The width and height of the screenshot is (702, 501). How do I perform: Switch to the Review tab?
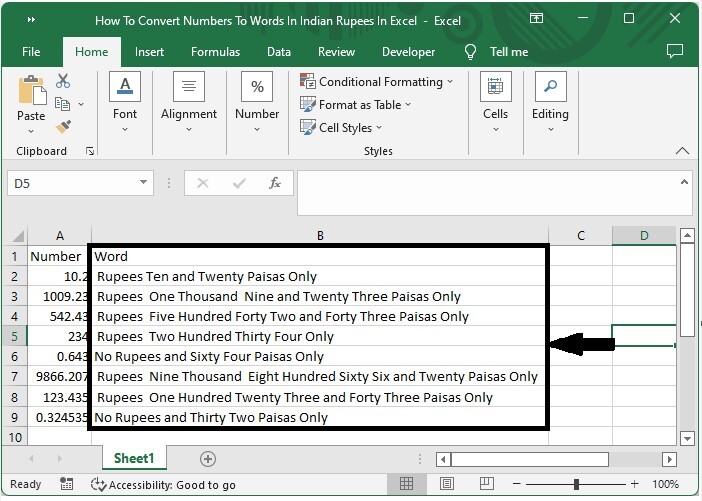[x=336, y=52]
